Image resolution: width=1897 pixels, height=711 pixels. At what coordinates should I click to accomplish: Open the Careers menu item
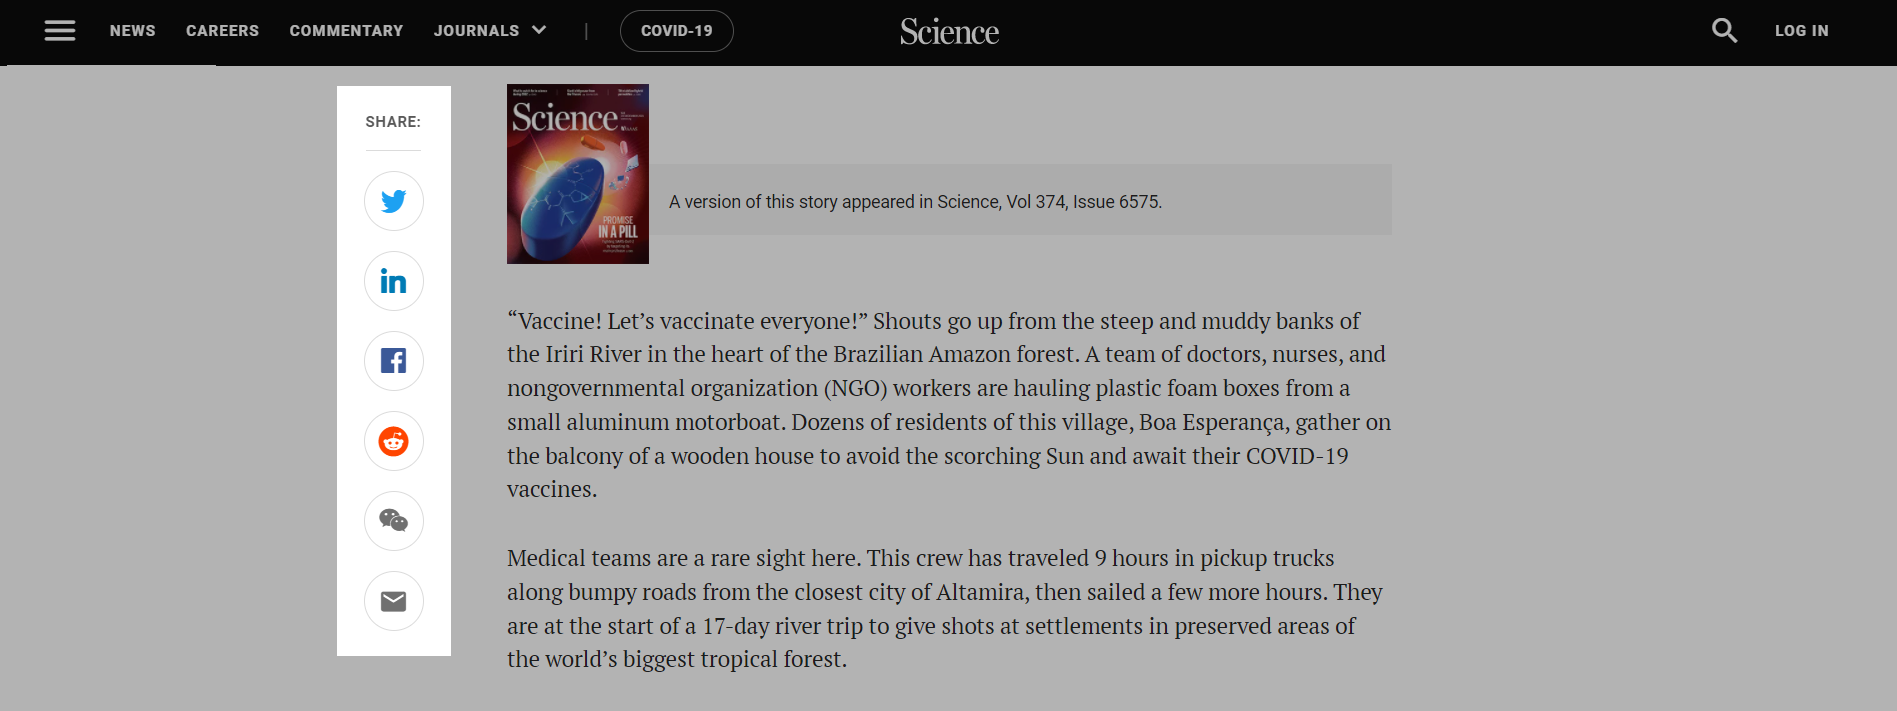222,31
